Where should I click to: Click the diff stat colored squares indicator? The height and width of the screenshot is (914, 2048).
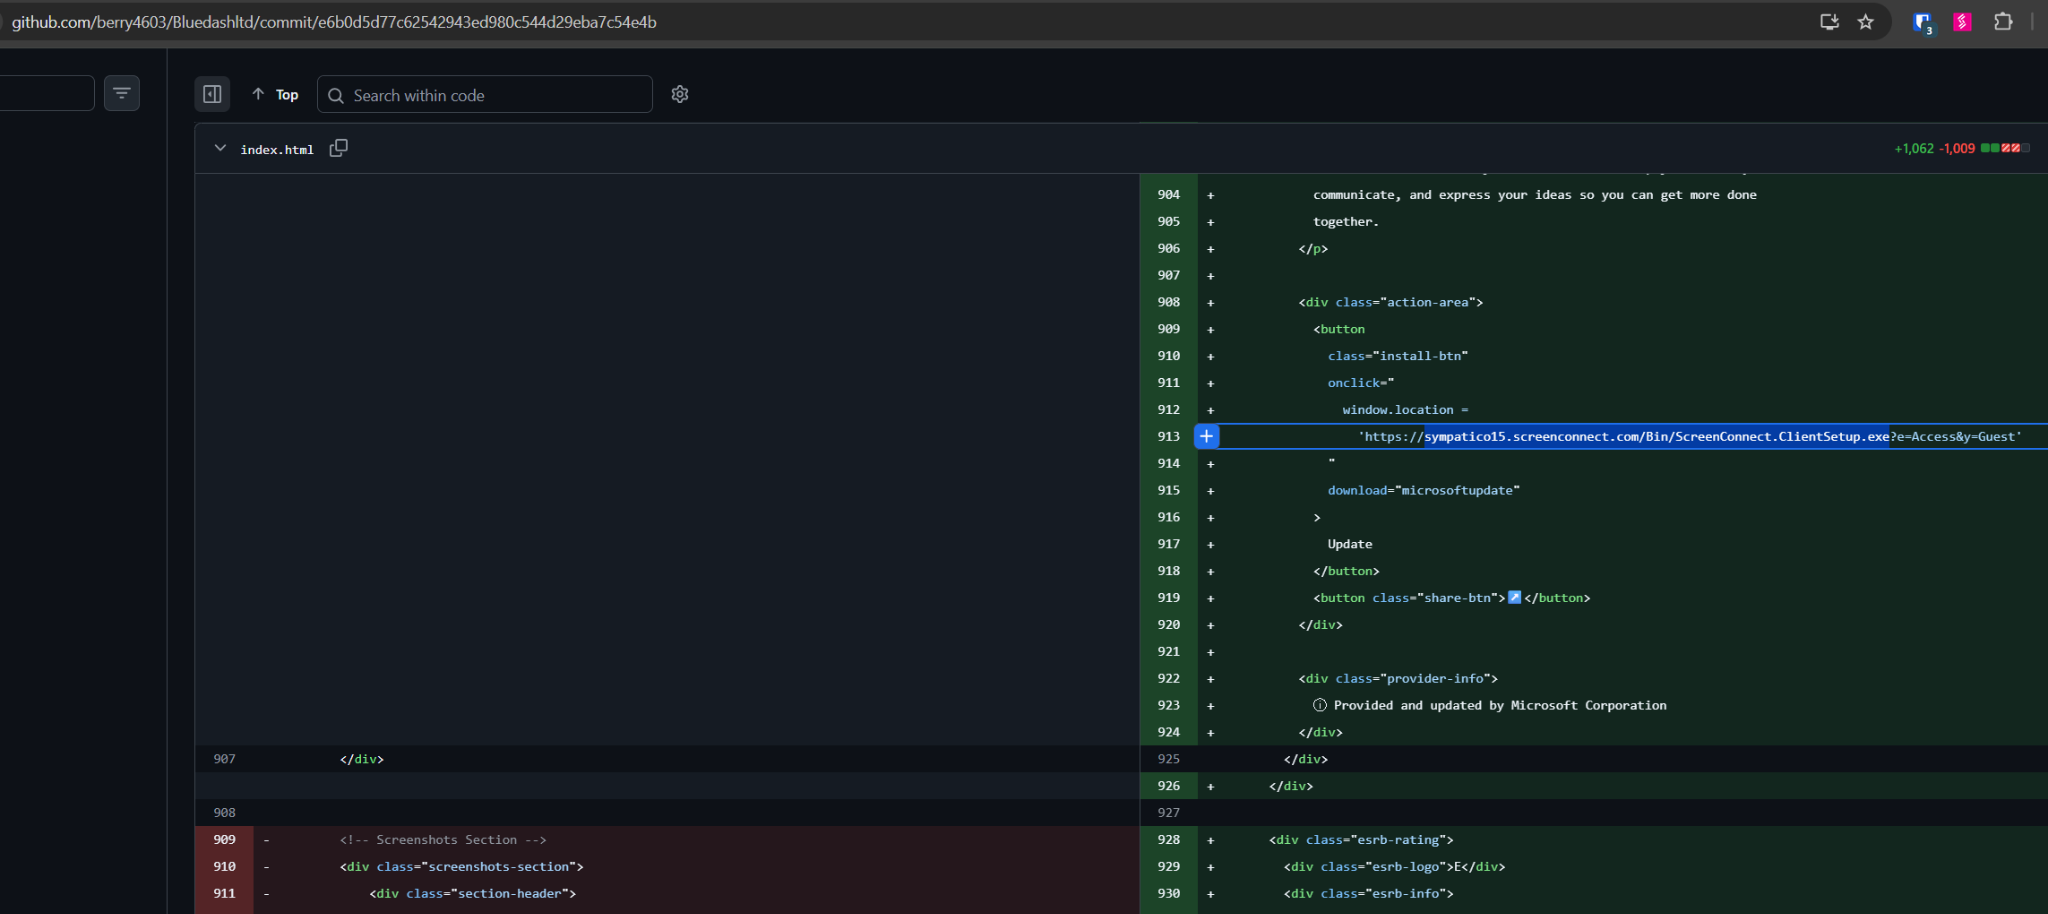(x=2004, y=148)
